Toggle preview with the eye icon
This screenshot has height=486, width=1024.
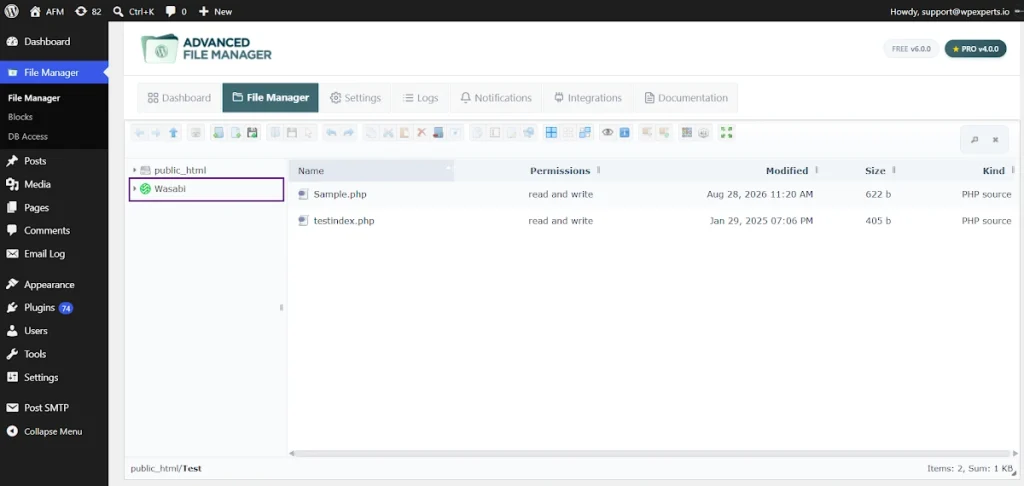coord(607,133)
